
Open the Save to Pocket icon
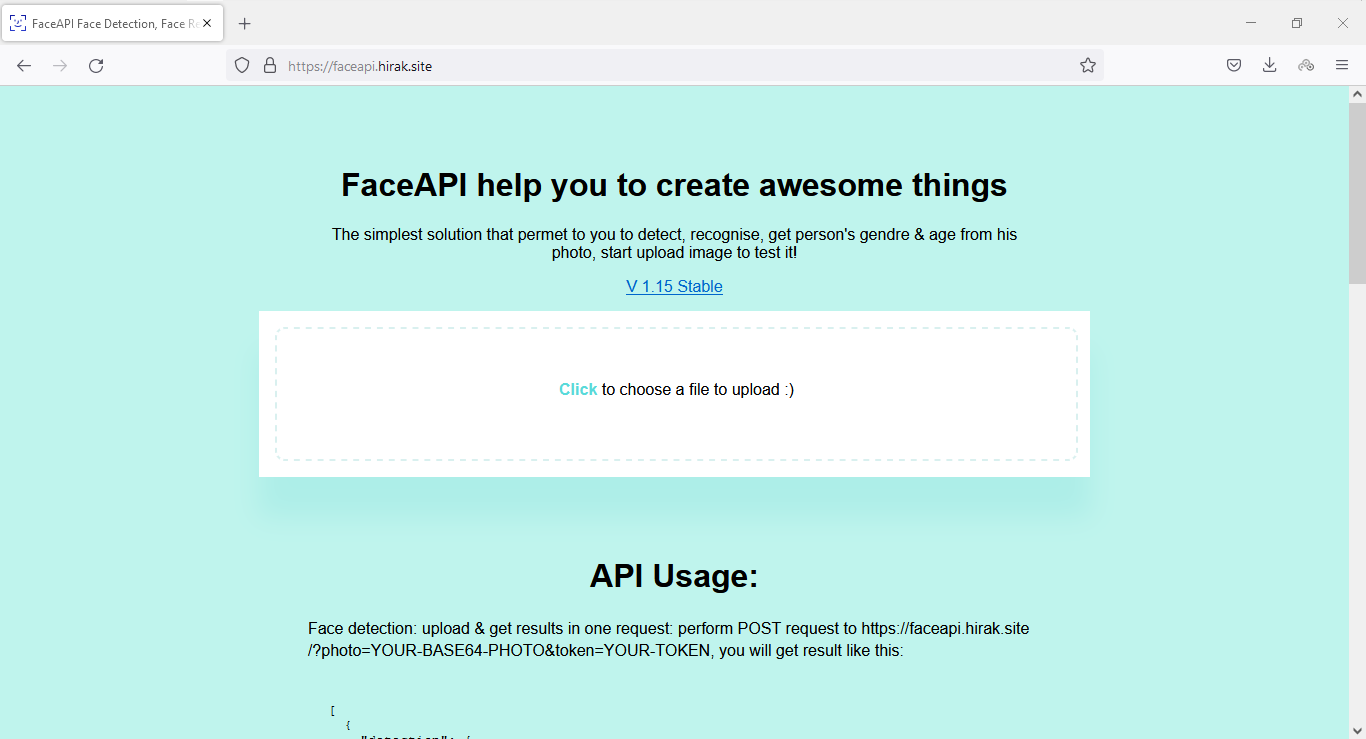1234,66
